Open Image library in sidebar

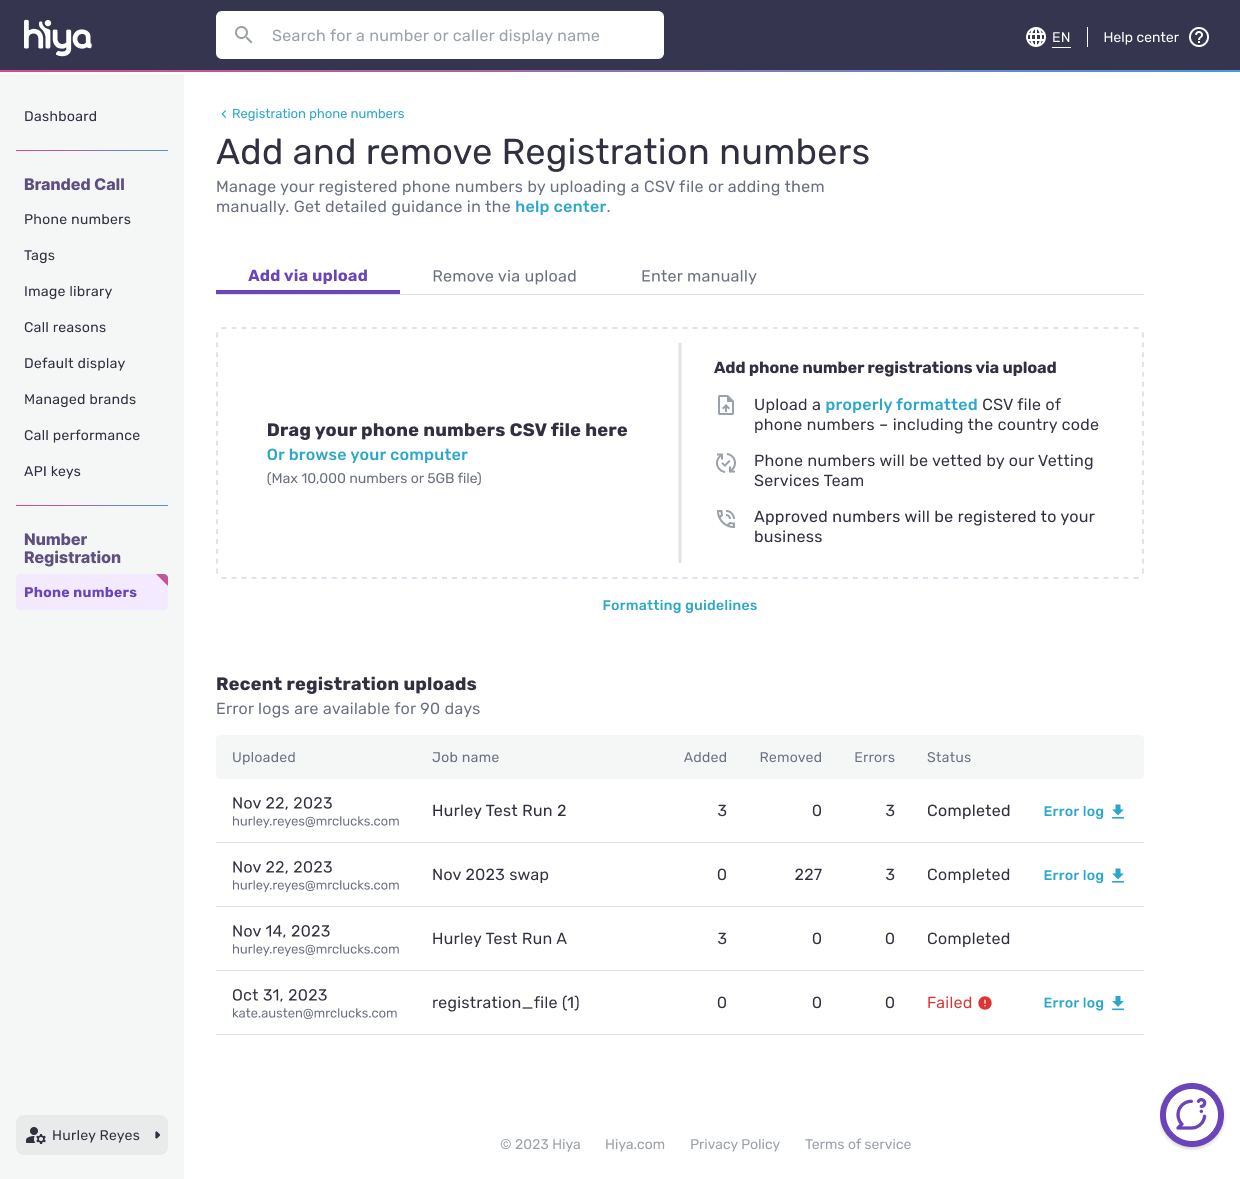pyautogui.click(x=68, y=291)
